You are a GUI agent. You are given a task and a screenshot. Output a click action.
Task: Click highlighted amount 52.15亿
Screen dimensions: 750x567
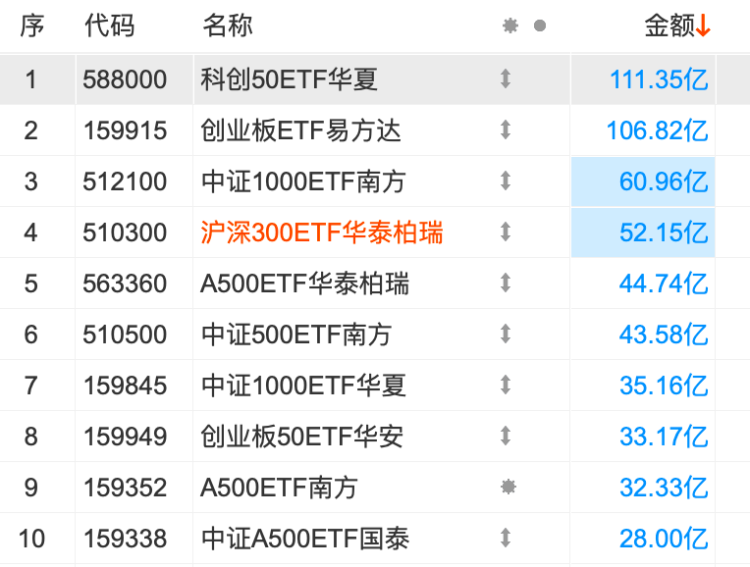click(x=663, y=233)
